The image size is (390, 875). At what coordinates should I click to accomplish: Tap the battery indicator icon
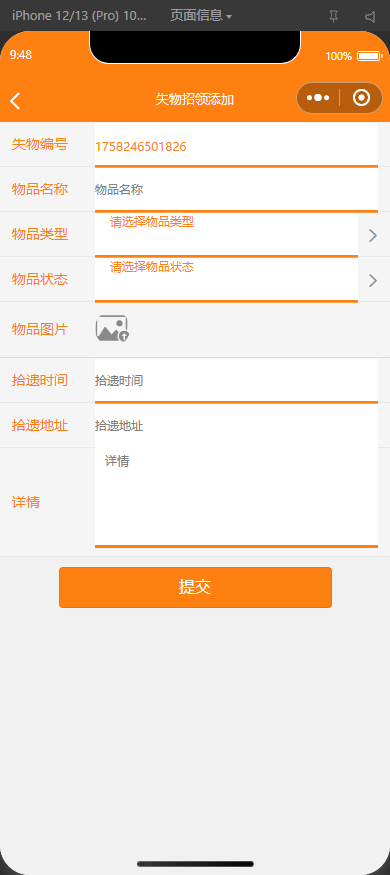click(369, 56)
